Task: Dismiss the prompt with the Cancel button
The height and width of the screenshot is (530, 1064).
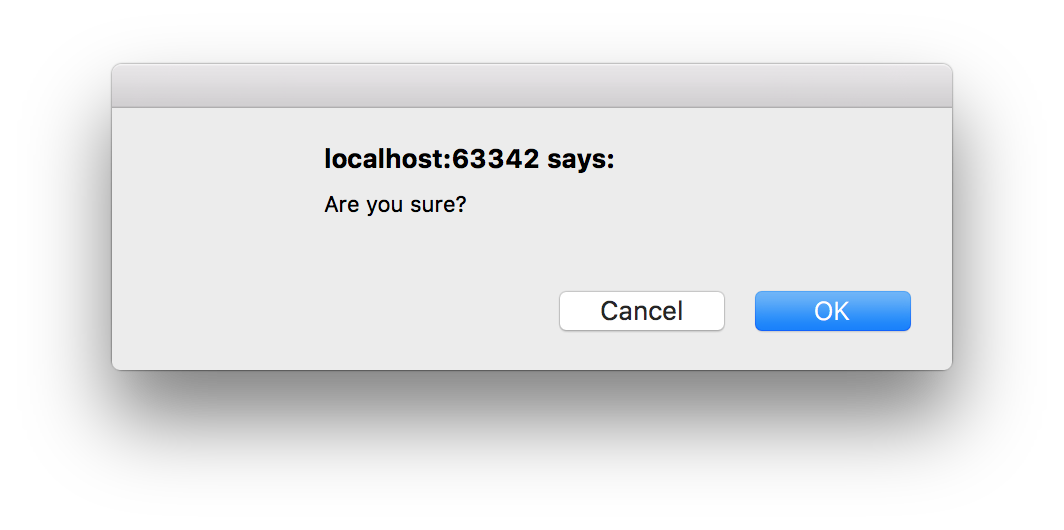Action: [x=642, y=311]
